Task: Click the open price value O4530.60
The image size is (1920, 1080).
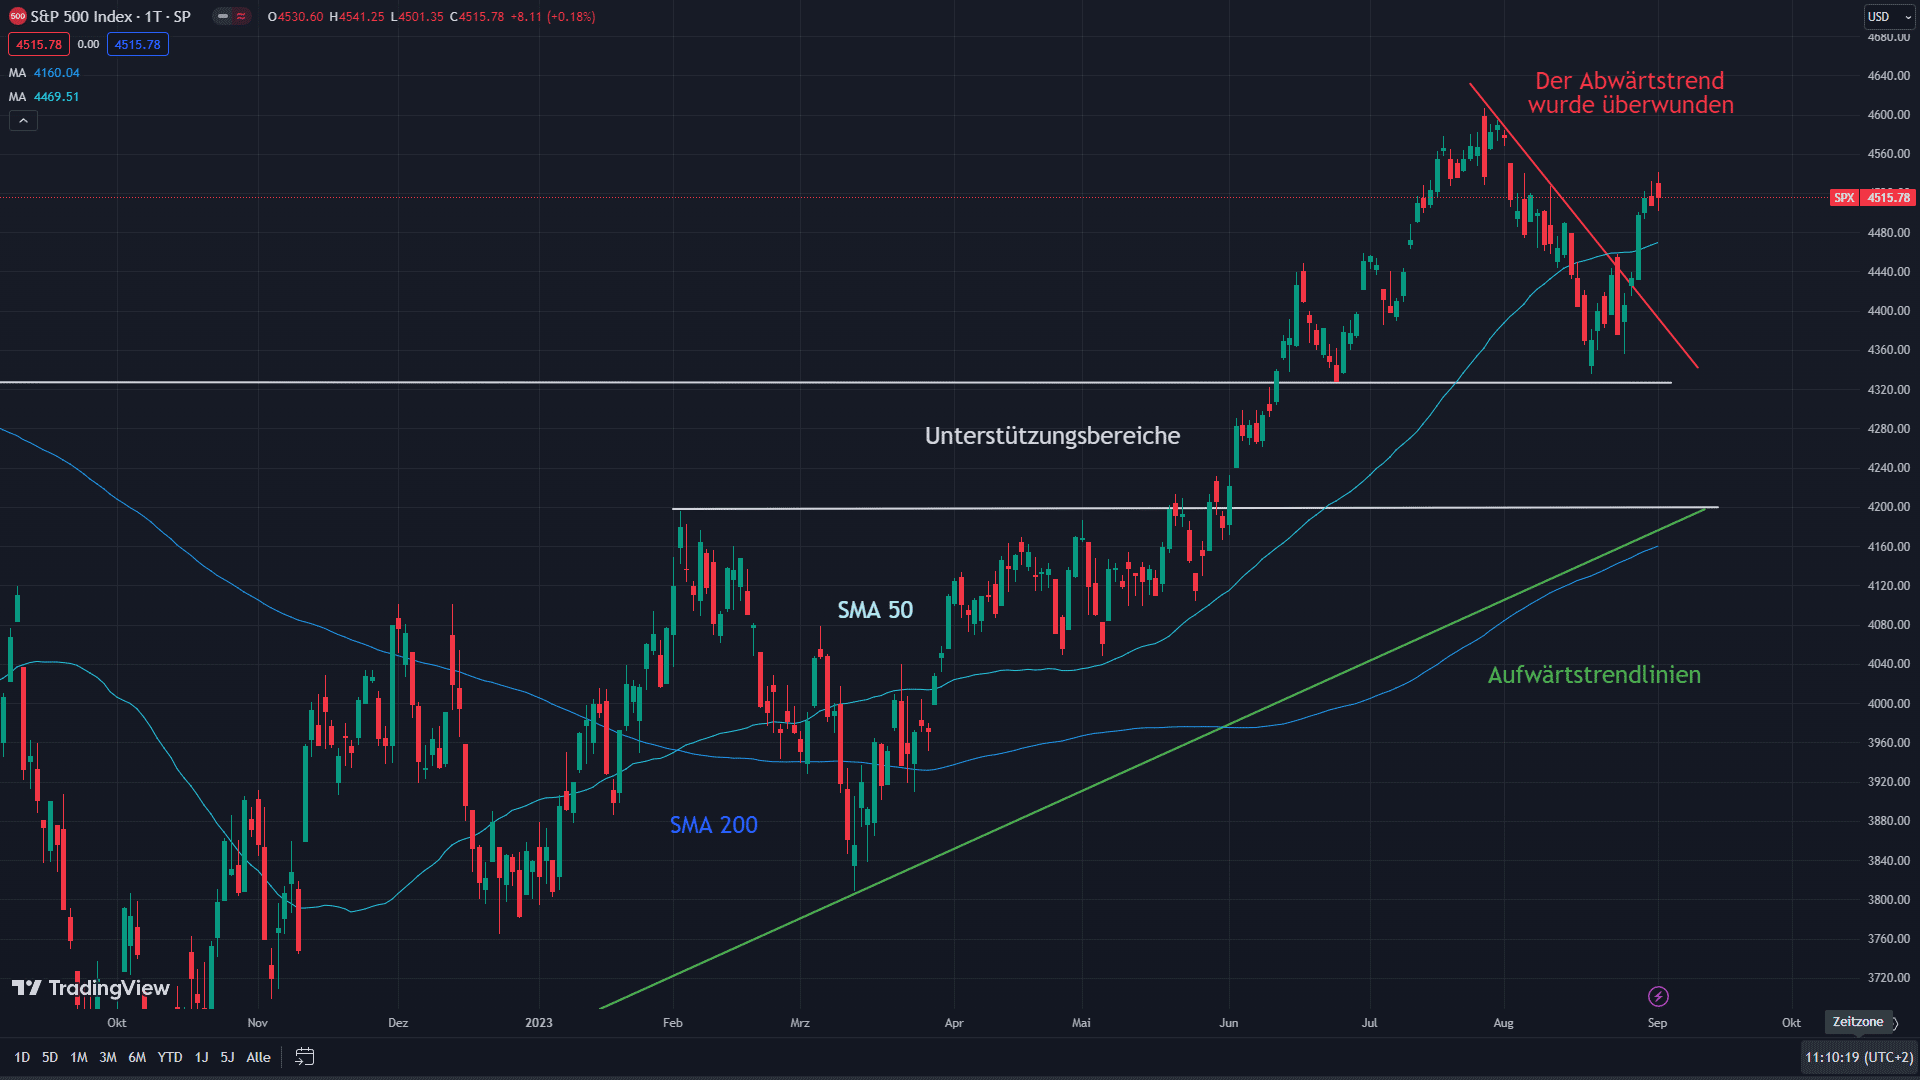Action: 295,17
